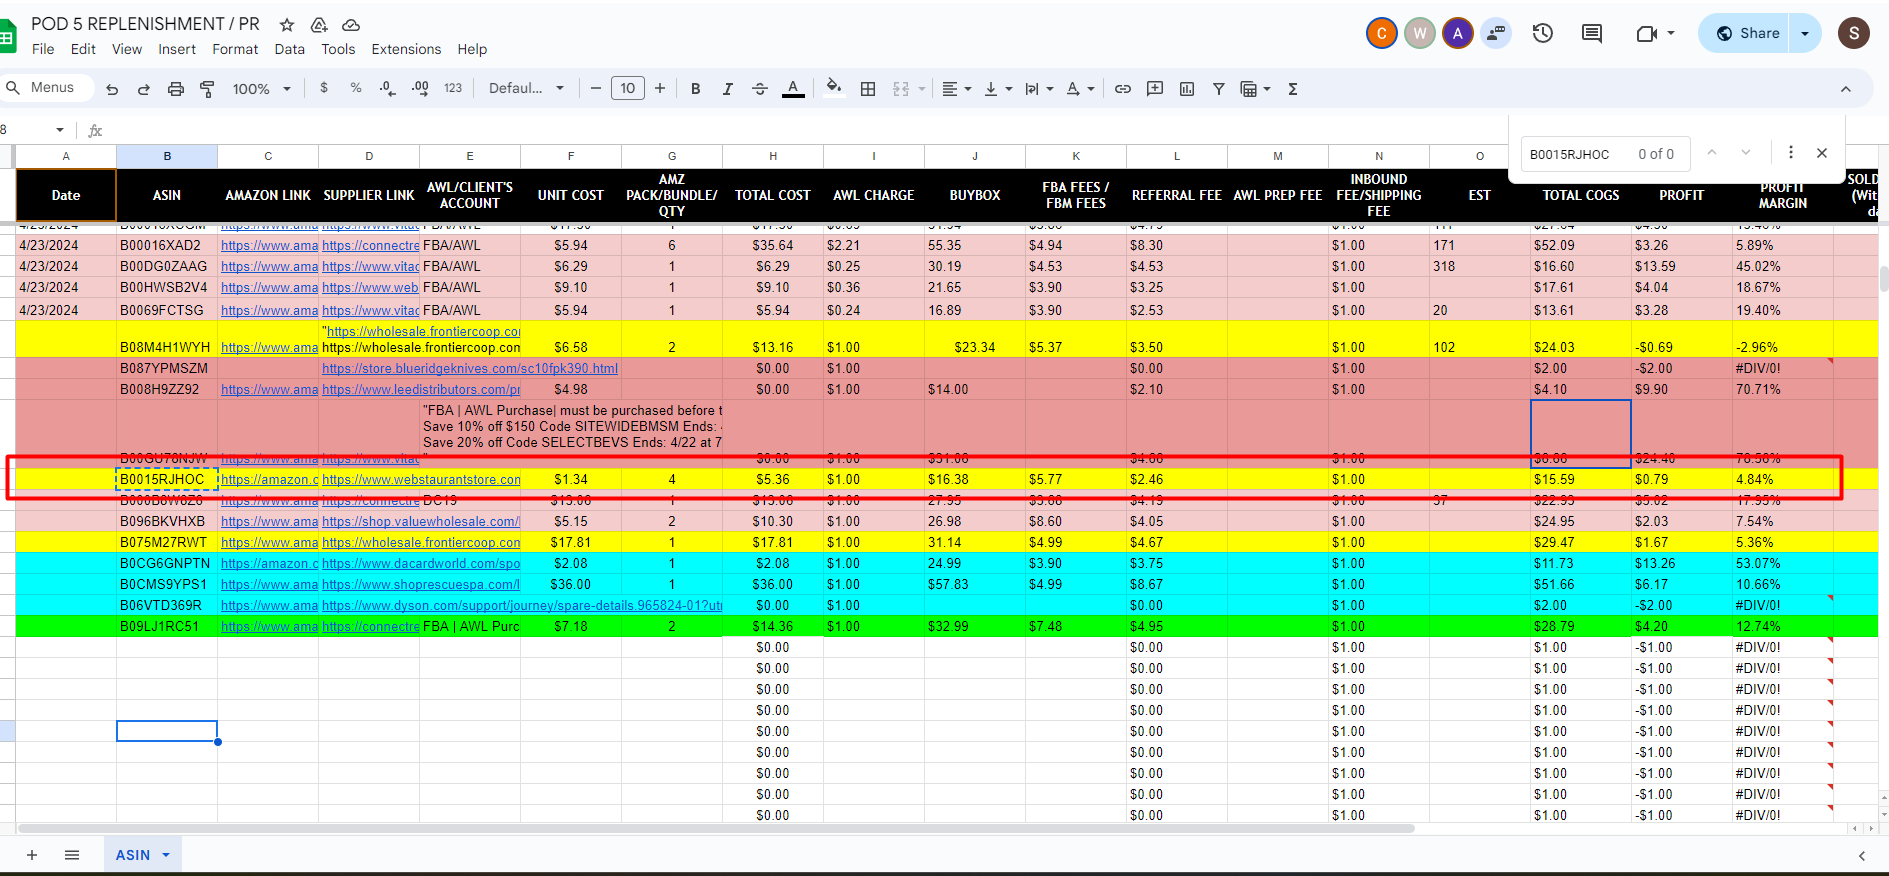1889x876 pixels.
Task: Click the Insert link icon
Action: 1123,89
